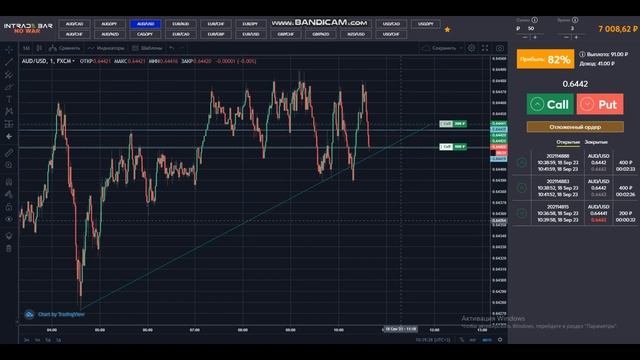Select the back arrow marker tool
Viewport: 640px width, 360px height.
9,136
